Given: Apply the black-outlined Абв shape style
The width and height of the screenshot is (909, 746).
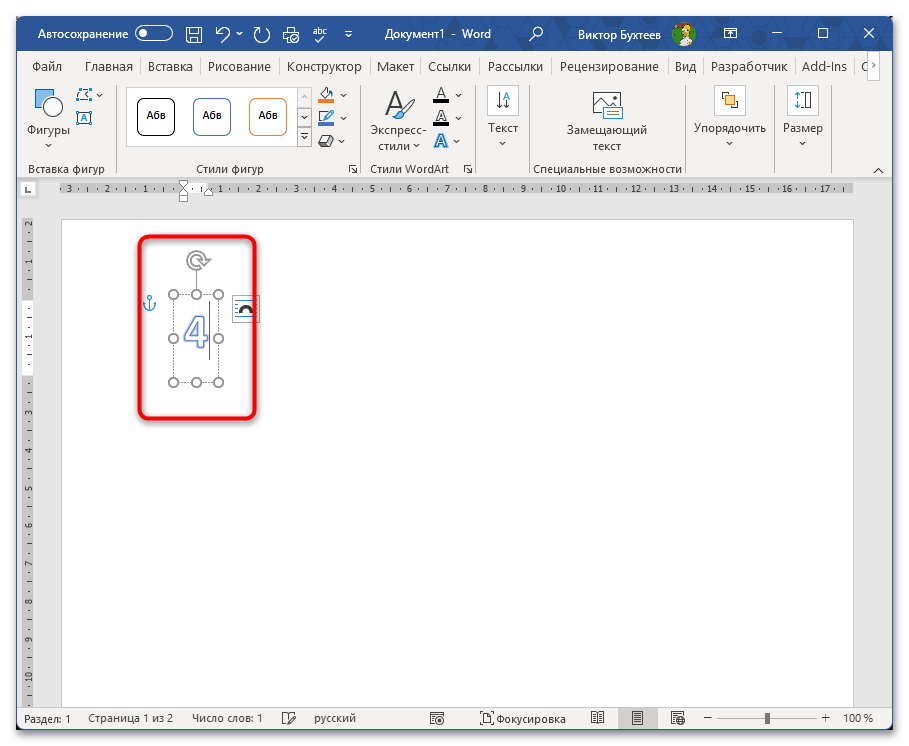Looking at the screenshot, I should 156,115.
